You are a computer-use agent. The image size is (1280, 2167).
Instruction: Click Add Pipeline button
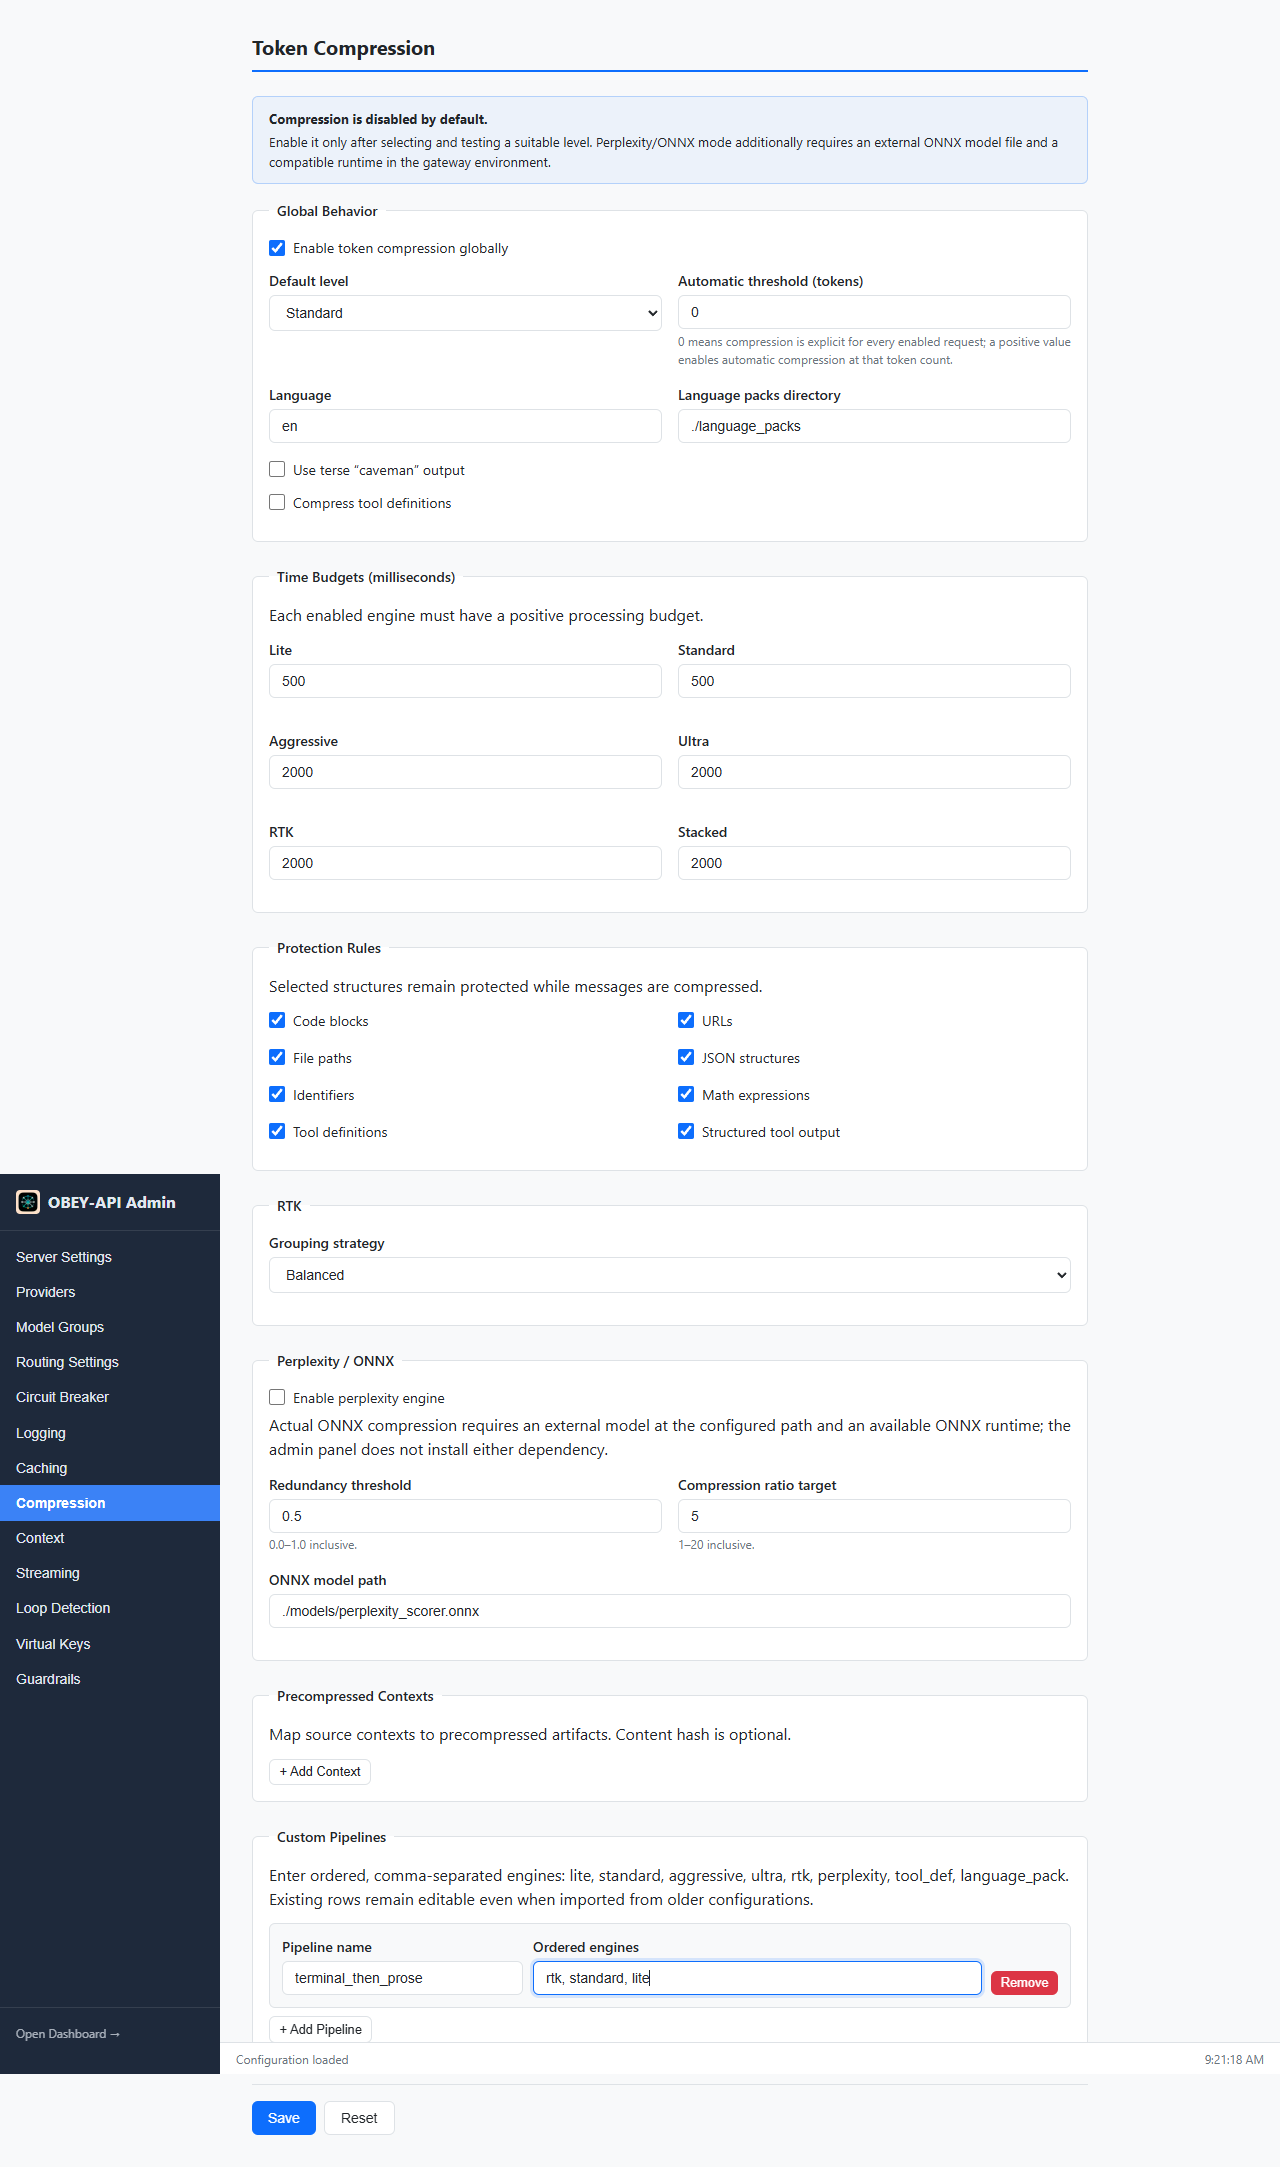tap(321, 2029)
